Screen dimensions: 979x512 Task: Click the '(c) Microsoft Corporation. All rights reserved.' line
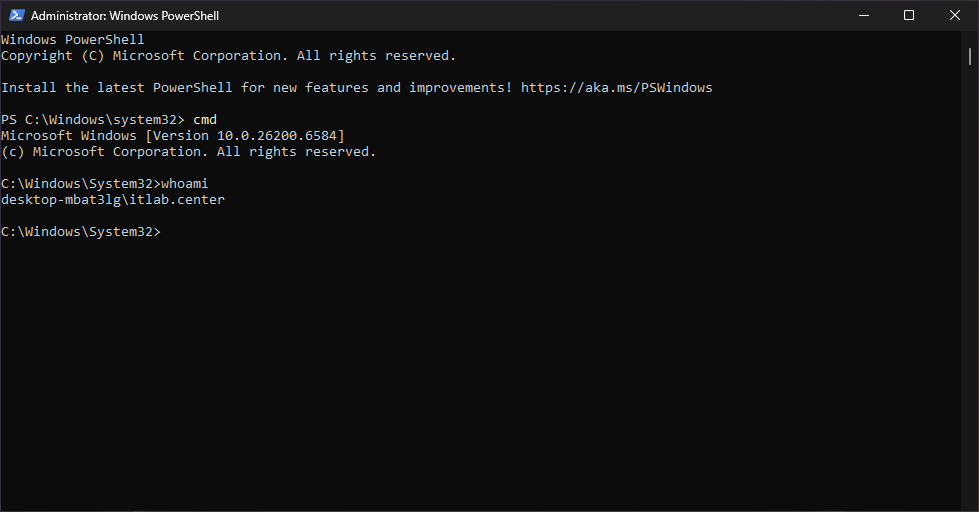188,152
